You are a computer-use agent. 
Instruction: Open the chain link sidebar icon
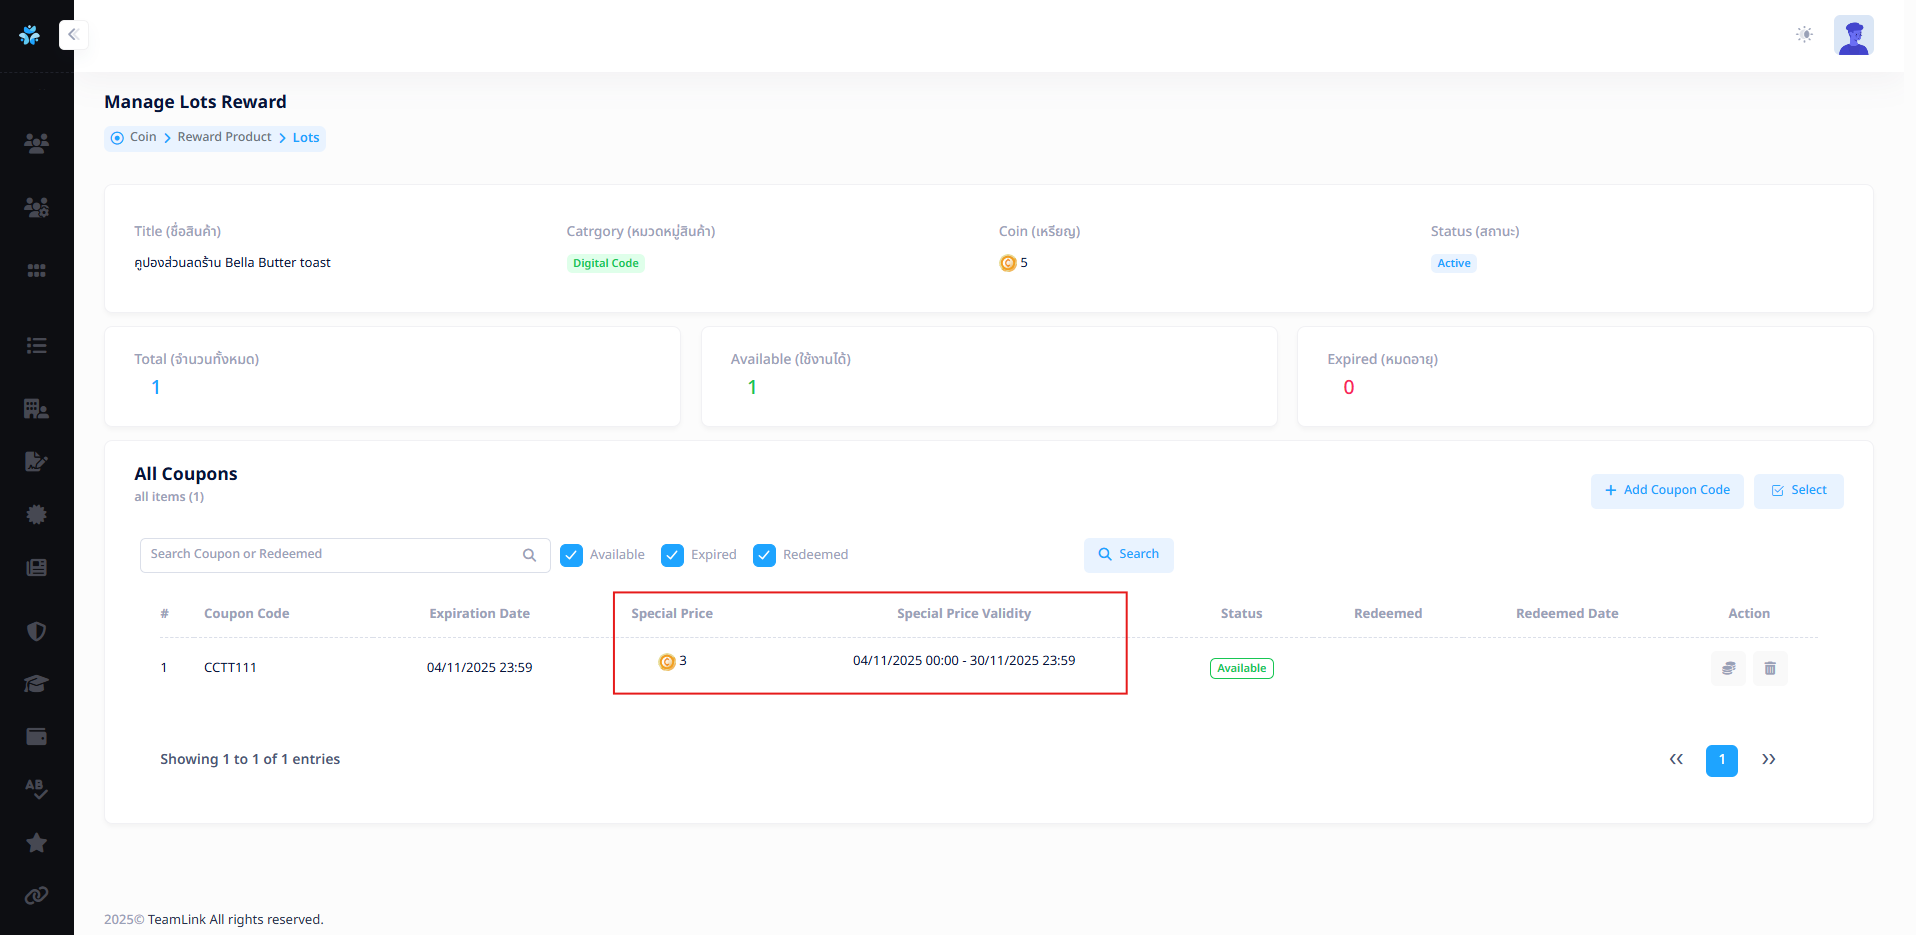point(36,895)
